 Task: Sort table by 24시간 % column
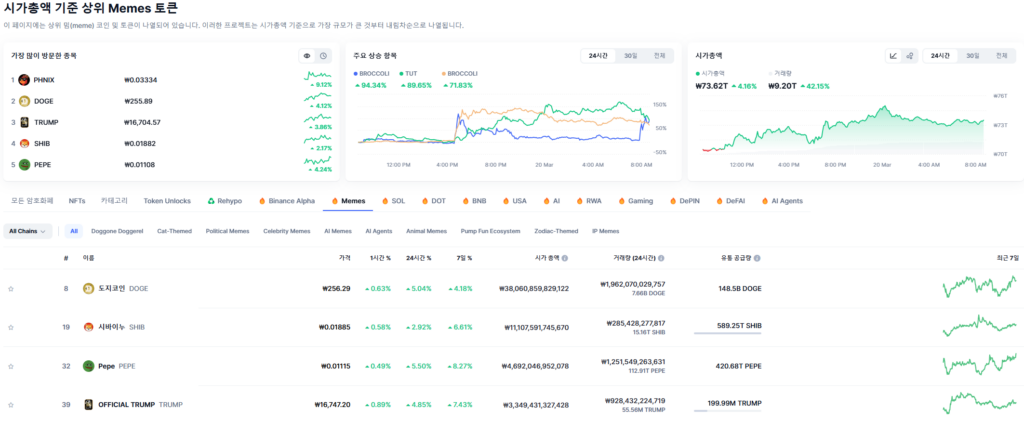tap(419, 258)
